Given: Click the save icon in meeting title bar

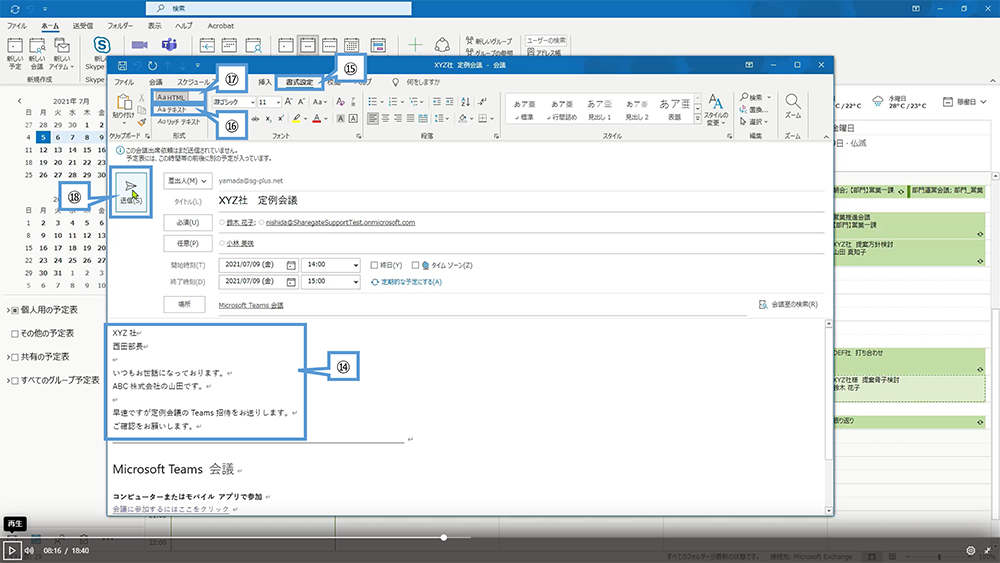Looking at the screenshot, I should [122, 65].
